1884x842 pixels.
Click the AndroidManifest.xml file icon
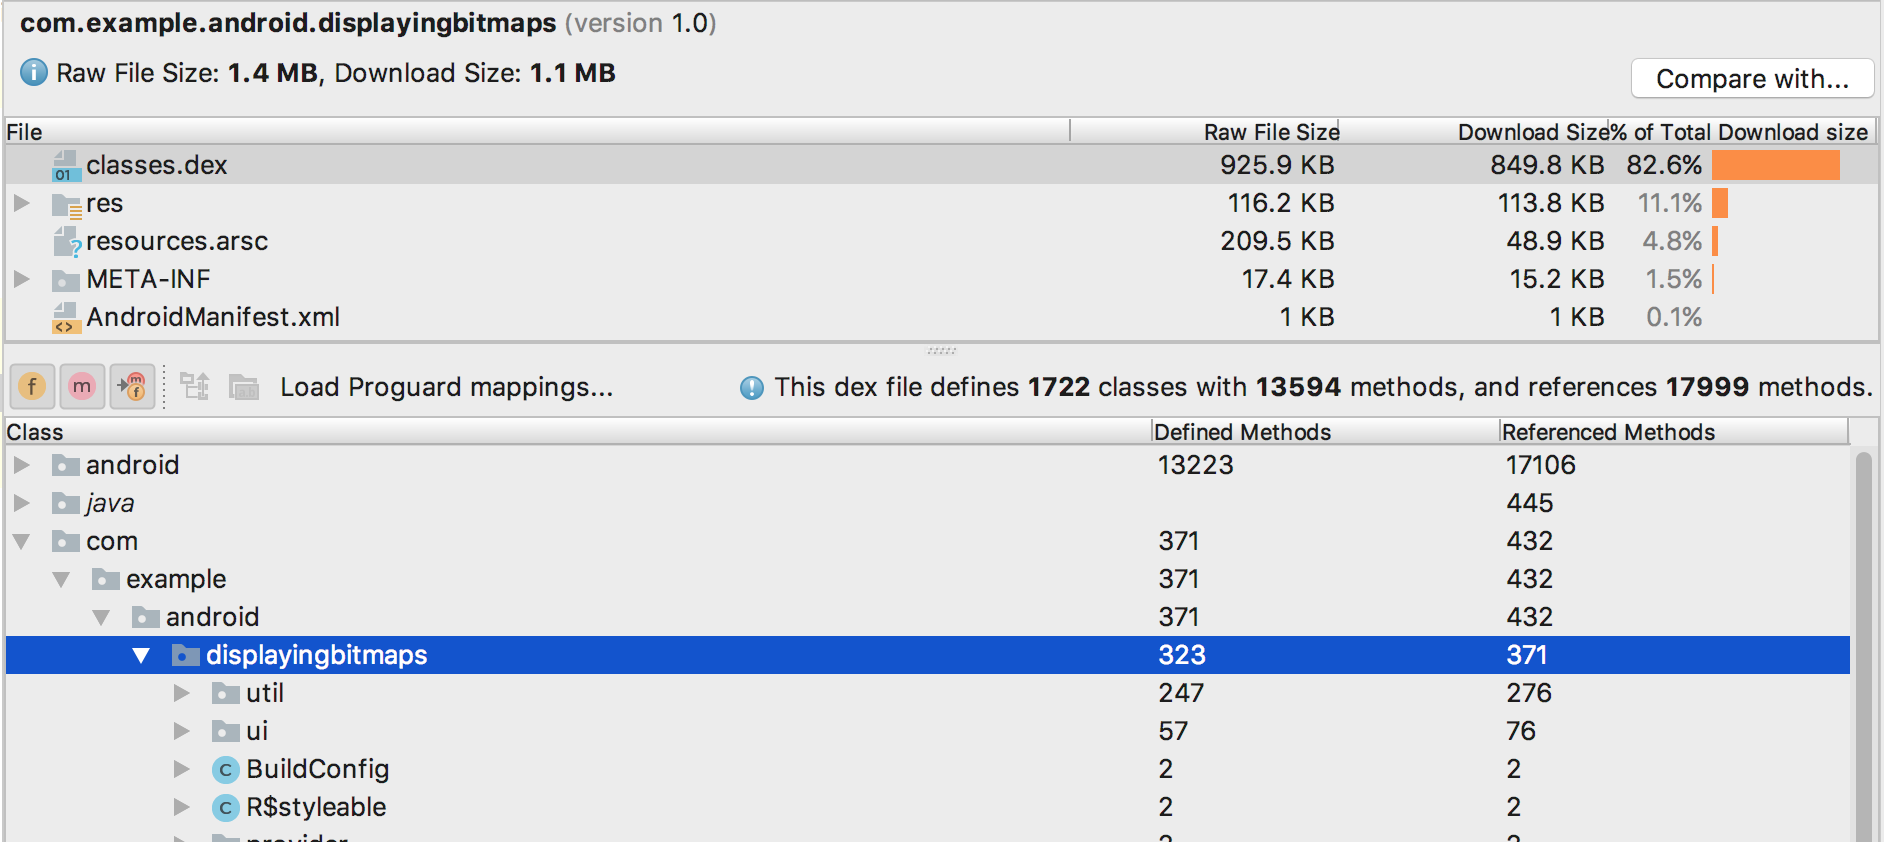pos(65,318)
